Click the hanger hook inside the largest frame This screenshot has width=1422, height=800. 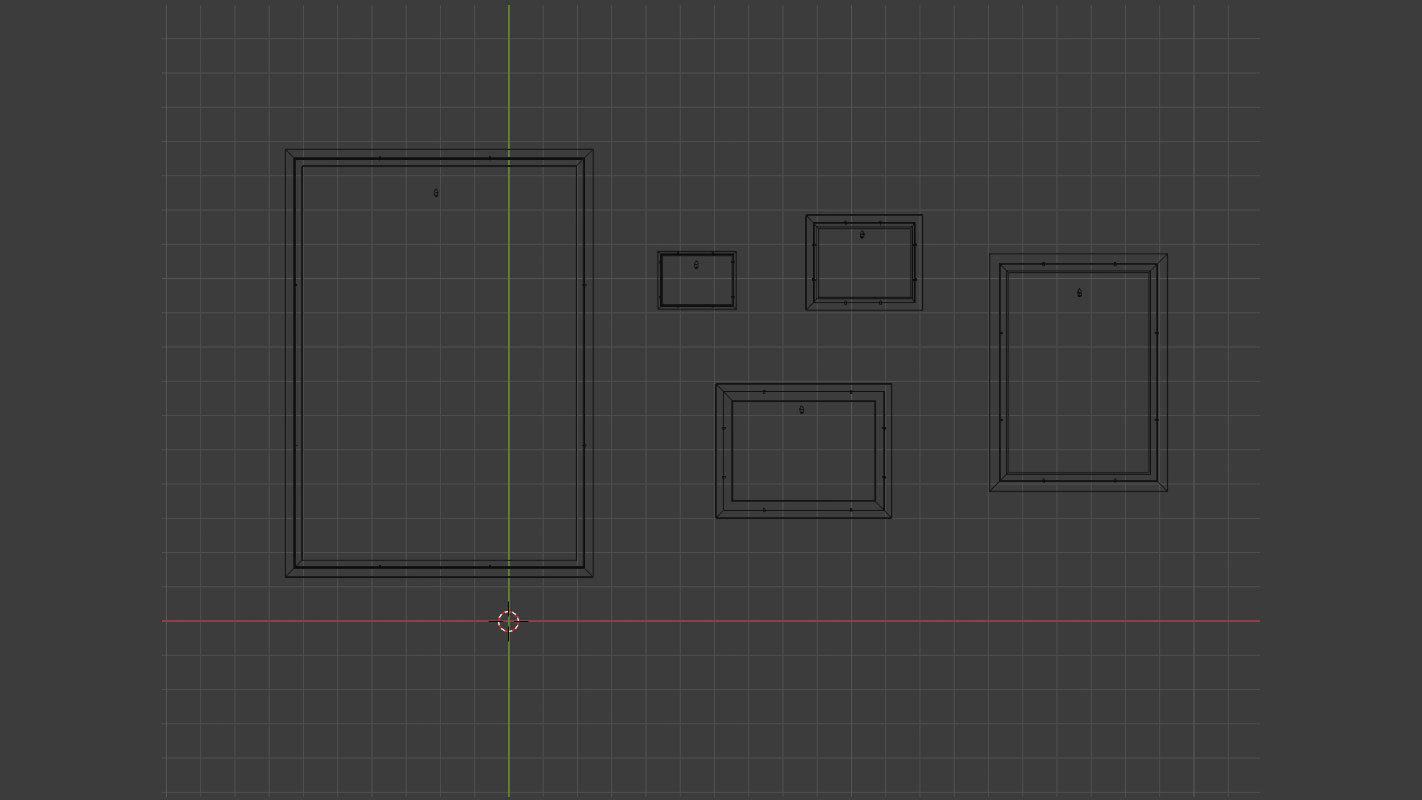point(435,193)
